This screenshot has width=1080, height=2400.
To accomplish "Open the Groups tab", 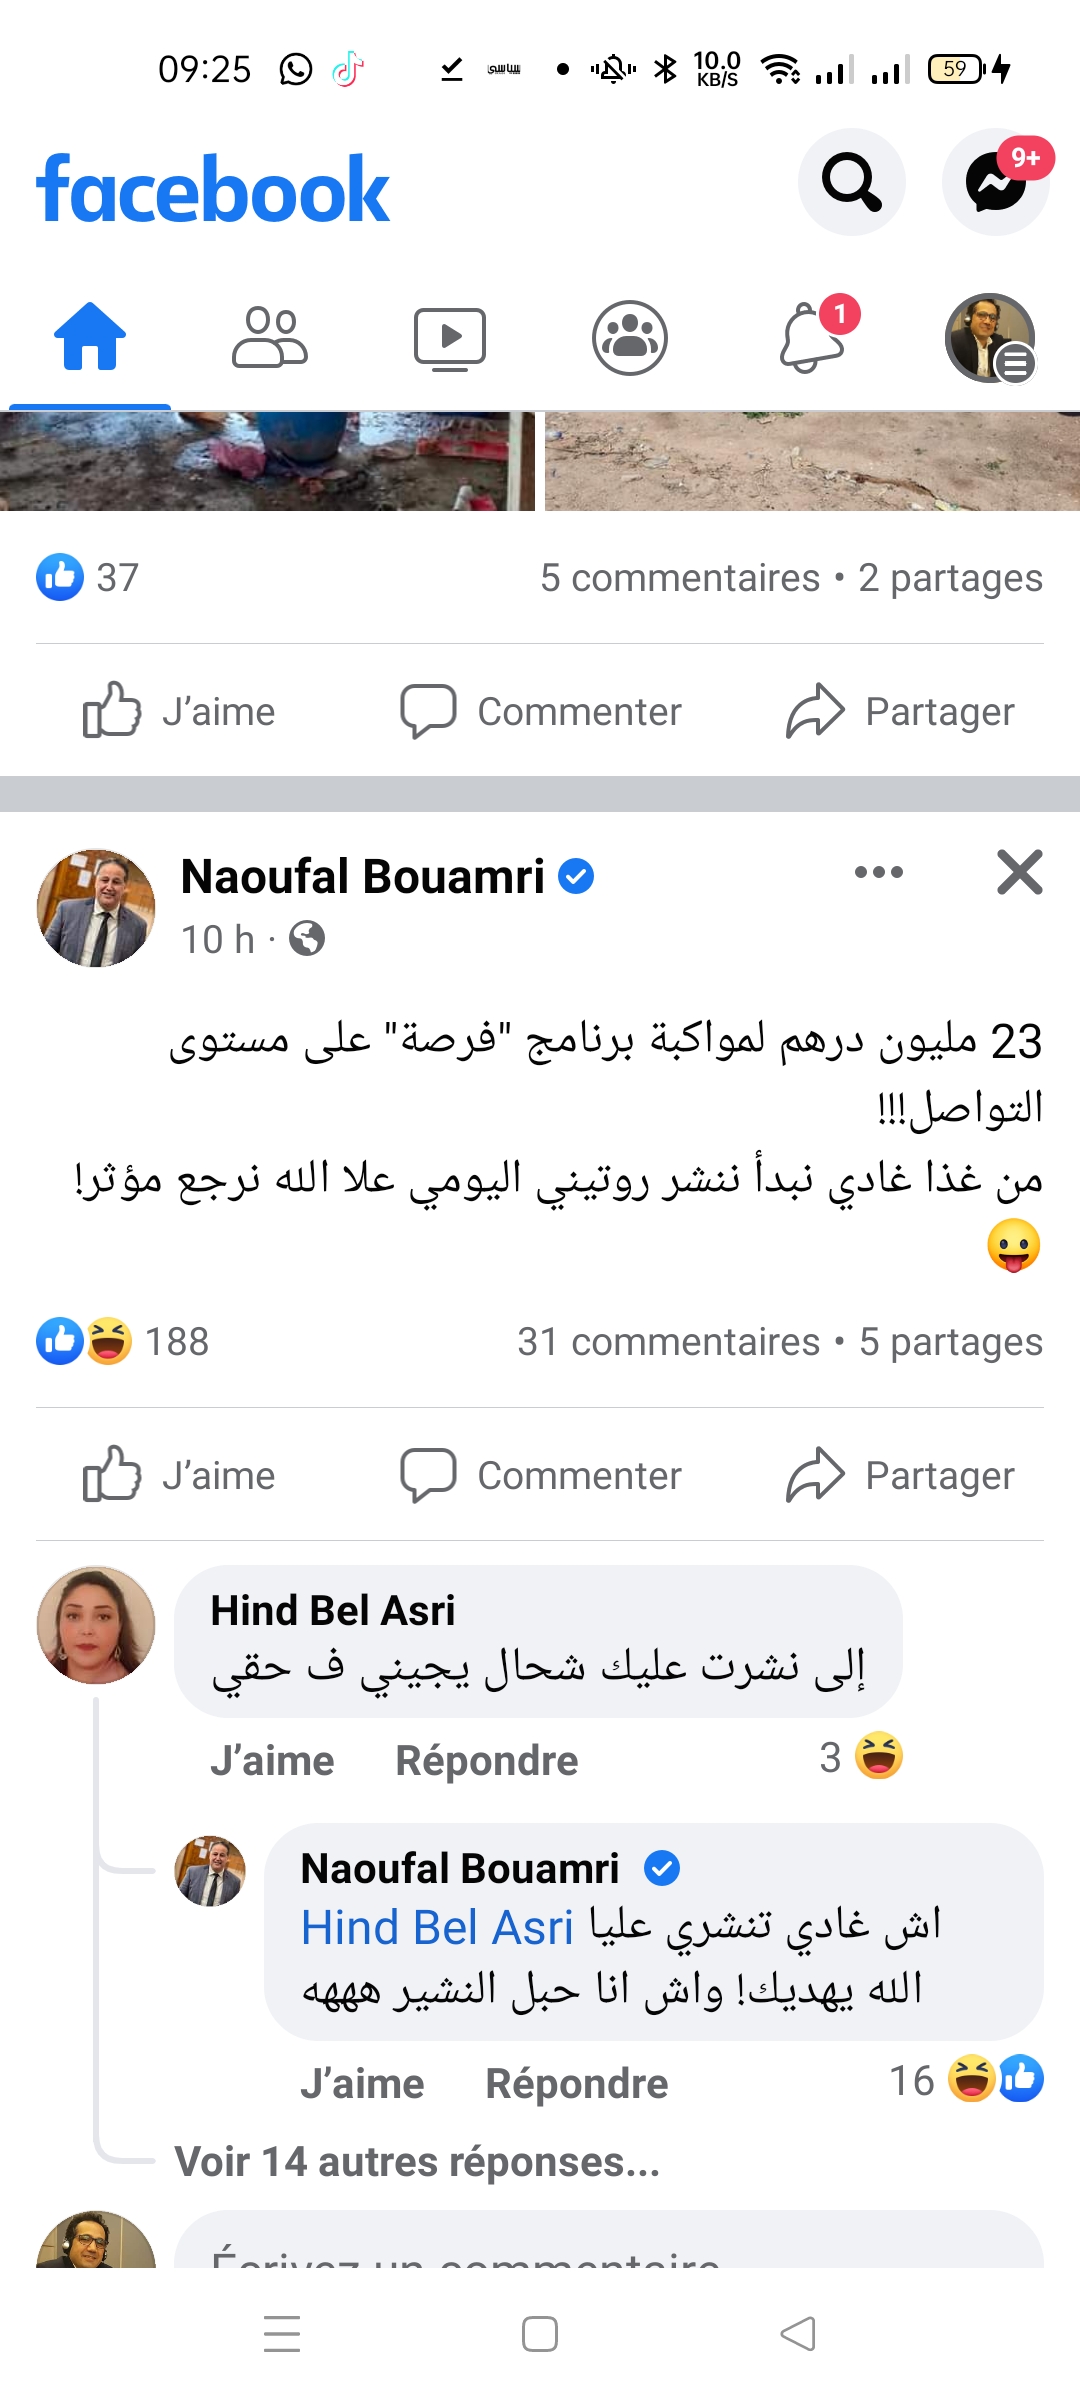I will [x=630, y=337].
